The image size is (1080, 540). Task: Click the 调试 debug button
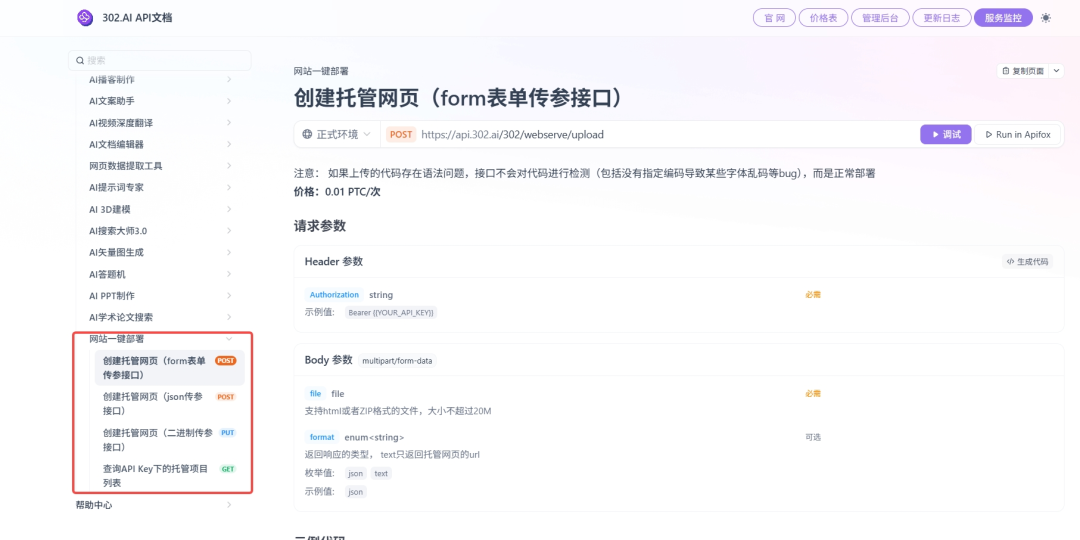(946, 134)
